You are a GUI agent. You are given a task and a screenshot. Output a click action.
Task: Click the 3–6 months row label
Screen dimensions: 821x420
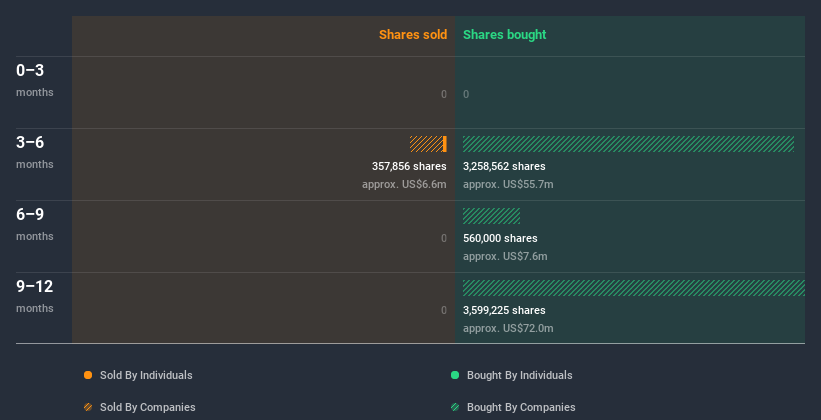(x=35, y=152)
